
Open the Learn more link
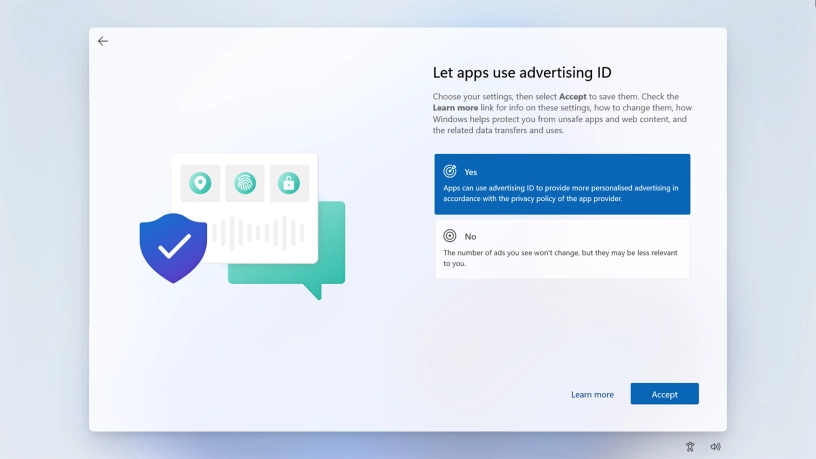click(592, 394)
